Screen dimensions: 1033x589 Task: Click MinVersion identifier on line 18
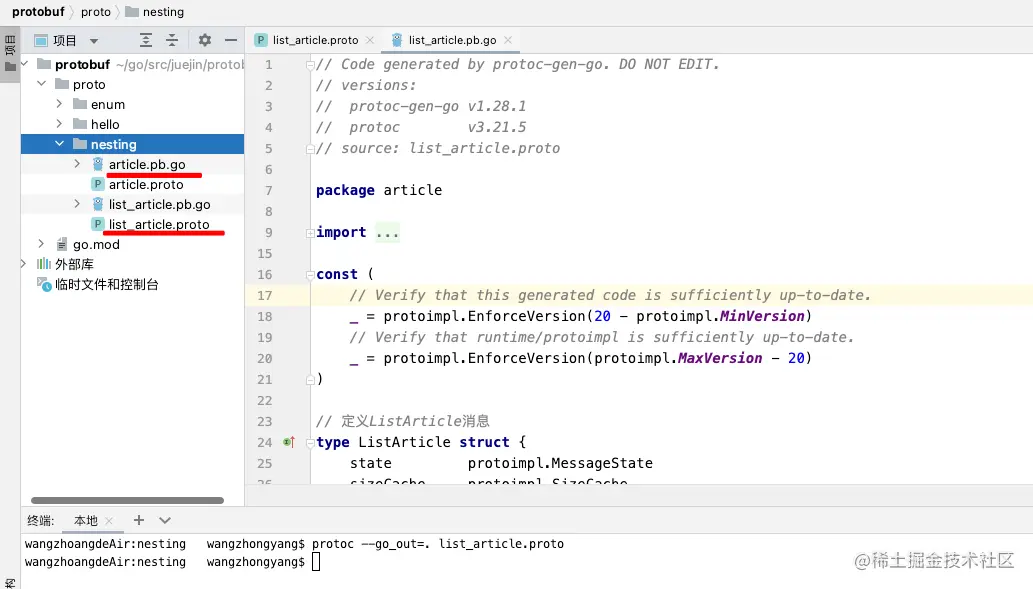click(x=762, y=316)
